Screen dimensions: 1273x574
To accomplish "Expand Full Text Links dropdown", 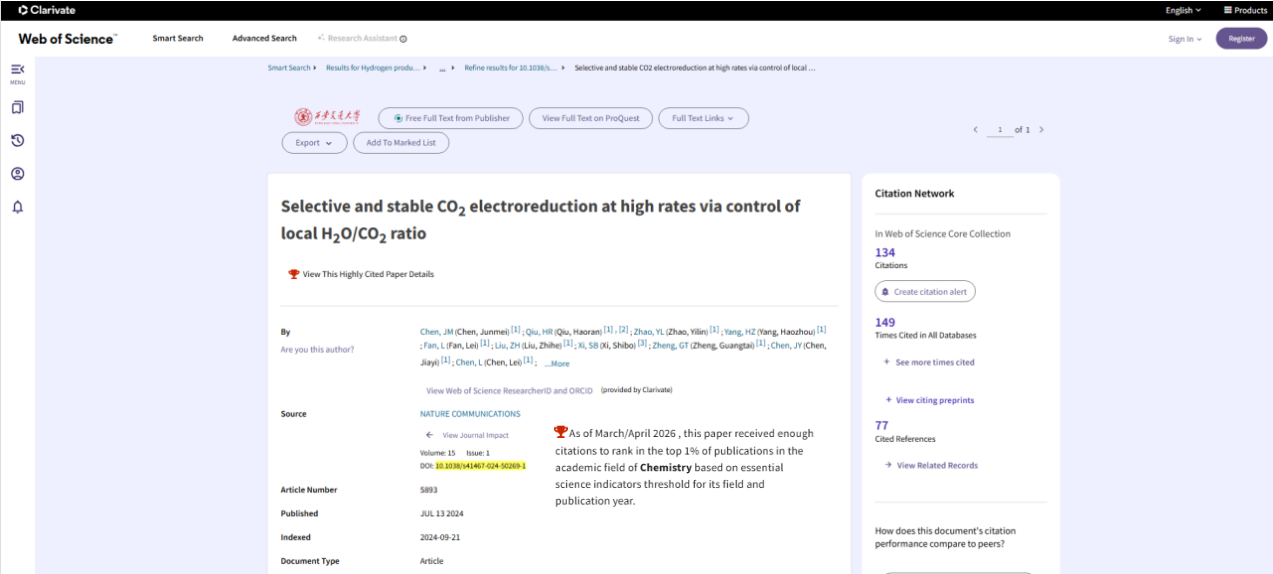I will tap(703, 118).
